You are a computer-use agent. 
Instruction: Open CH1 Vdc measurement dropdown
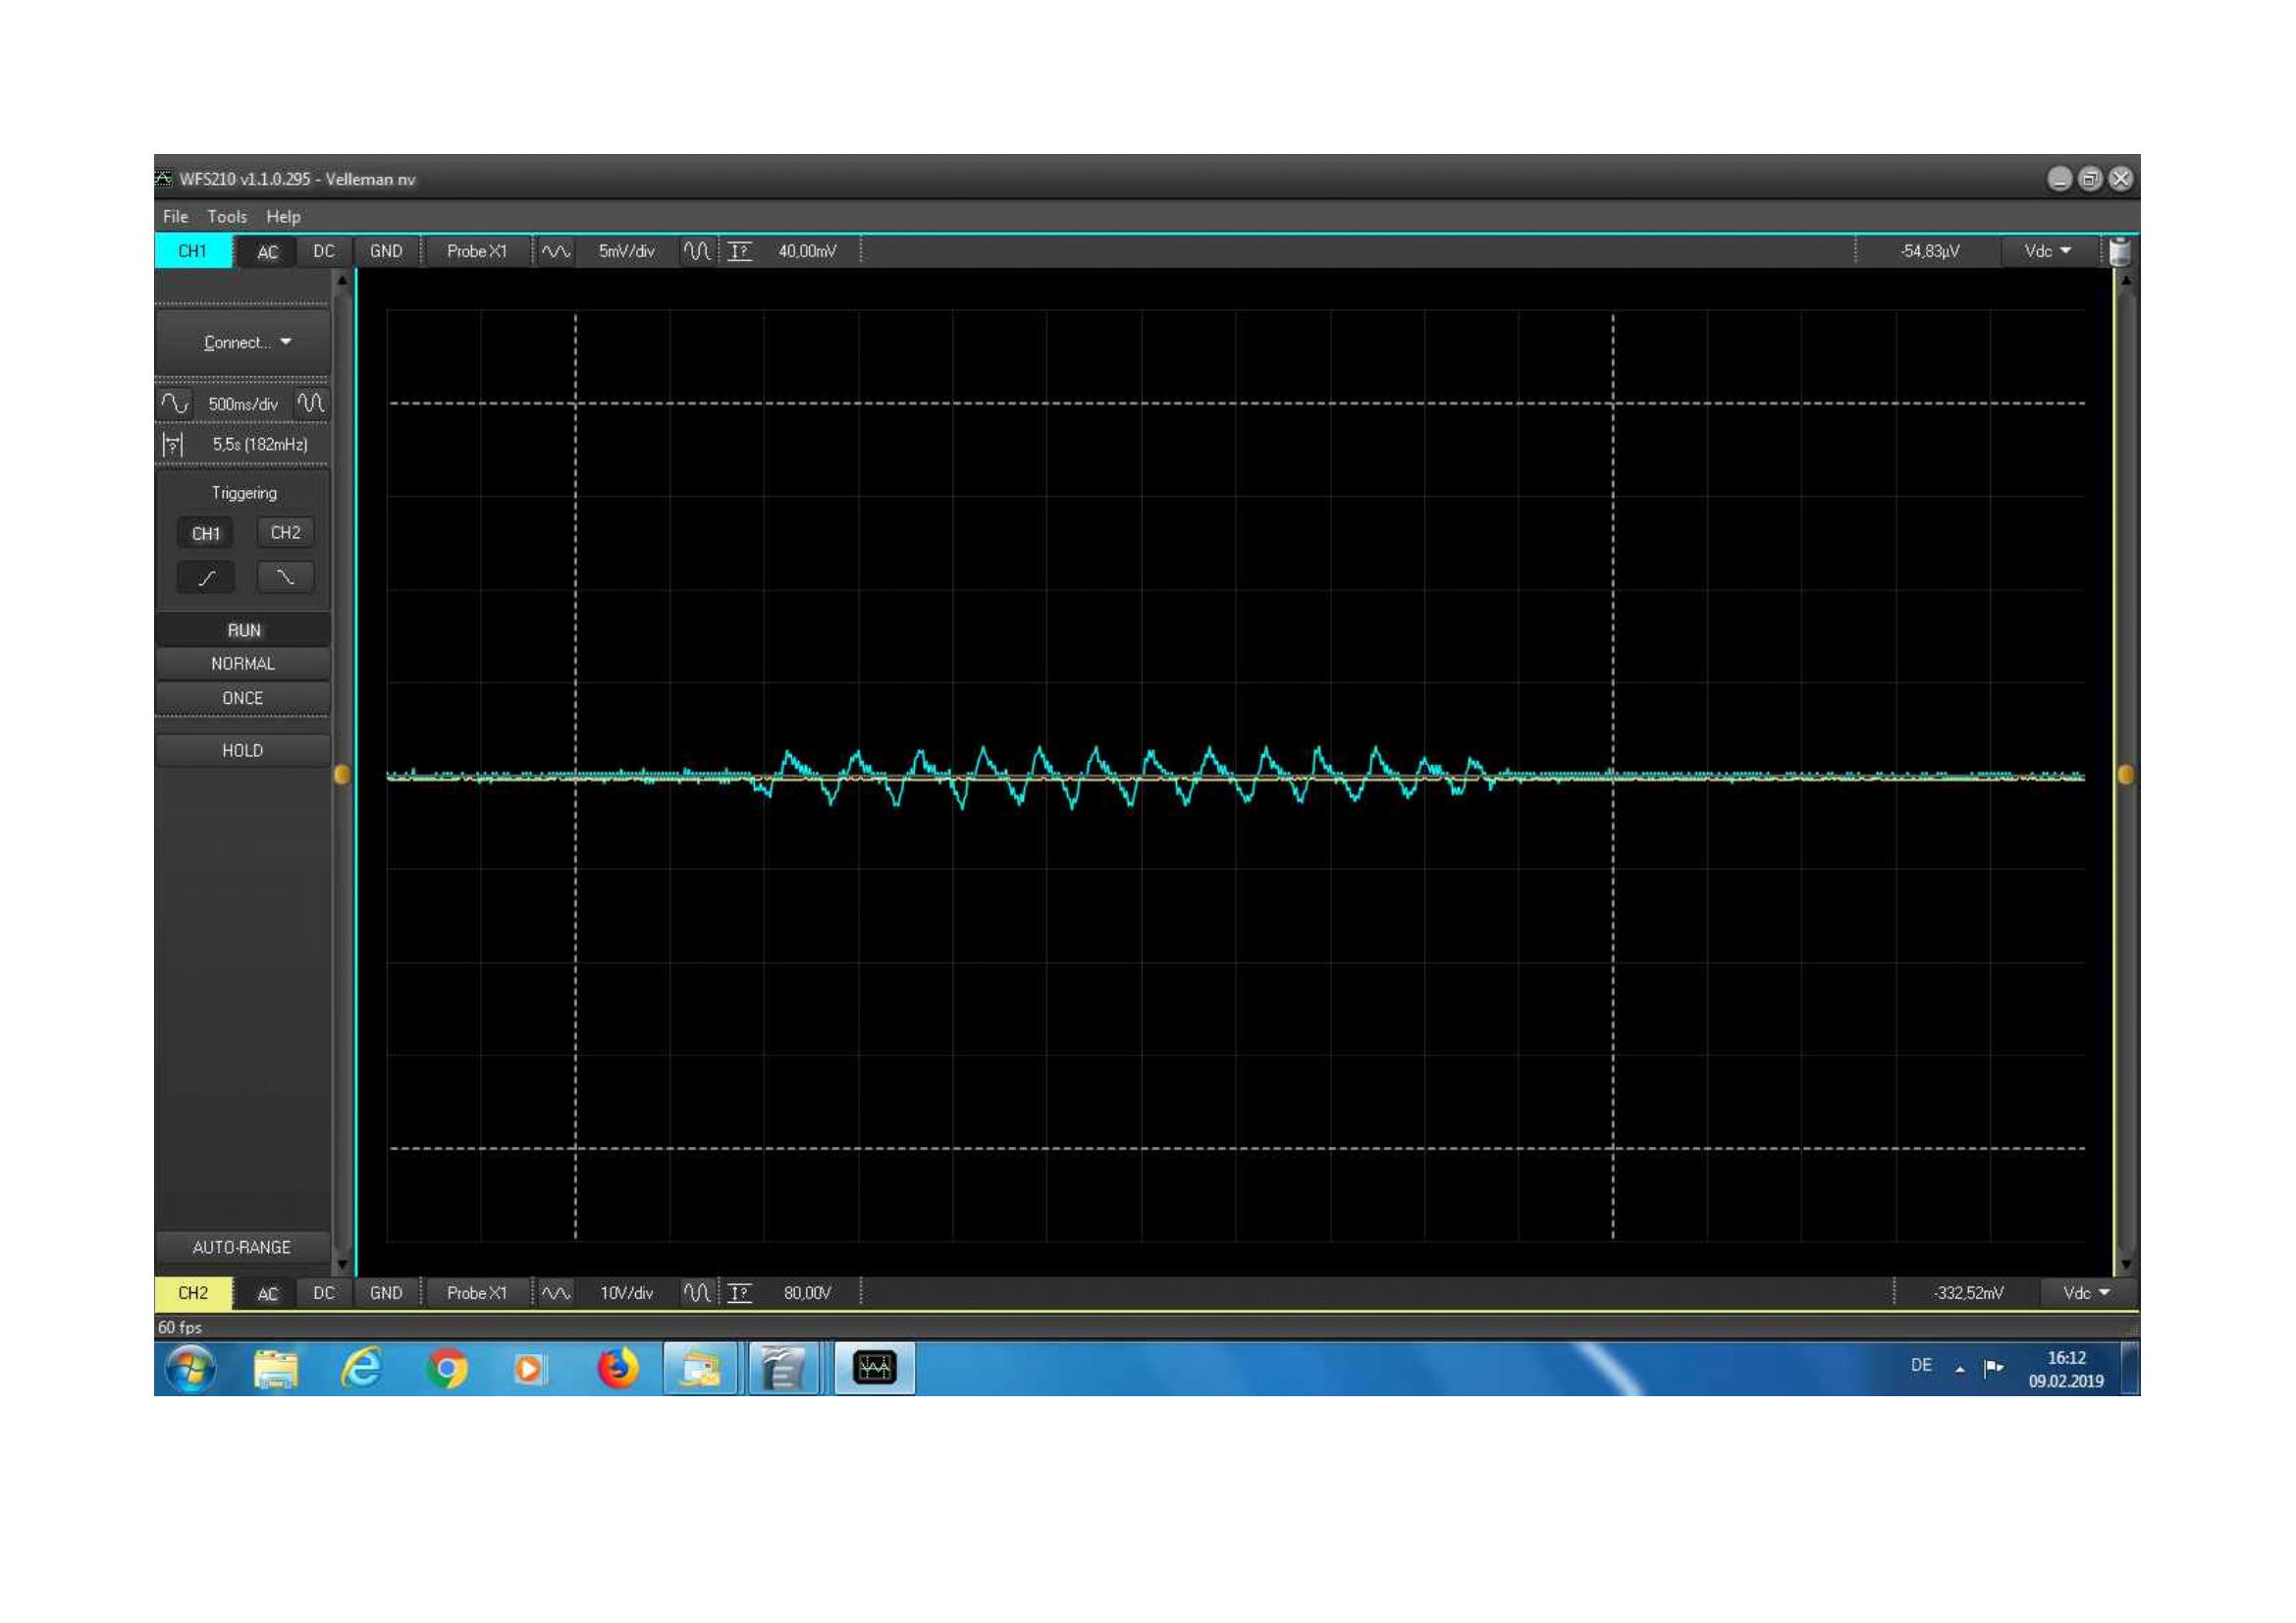pyautogui.click(x=2047, y=252)
